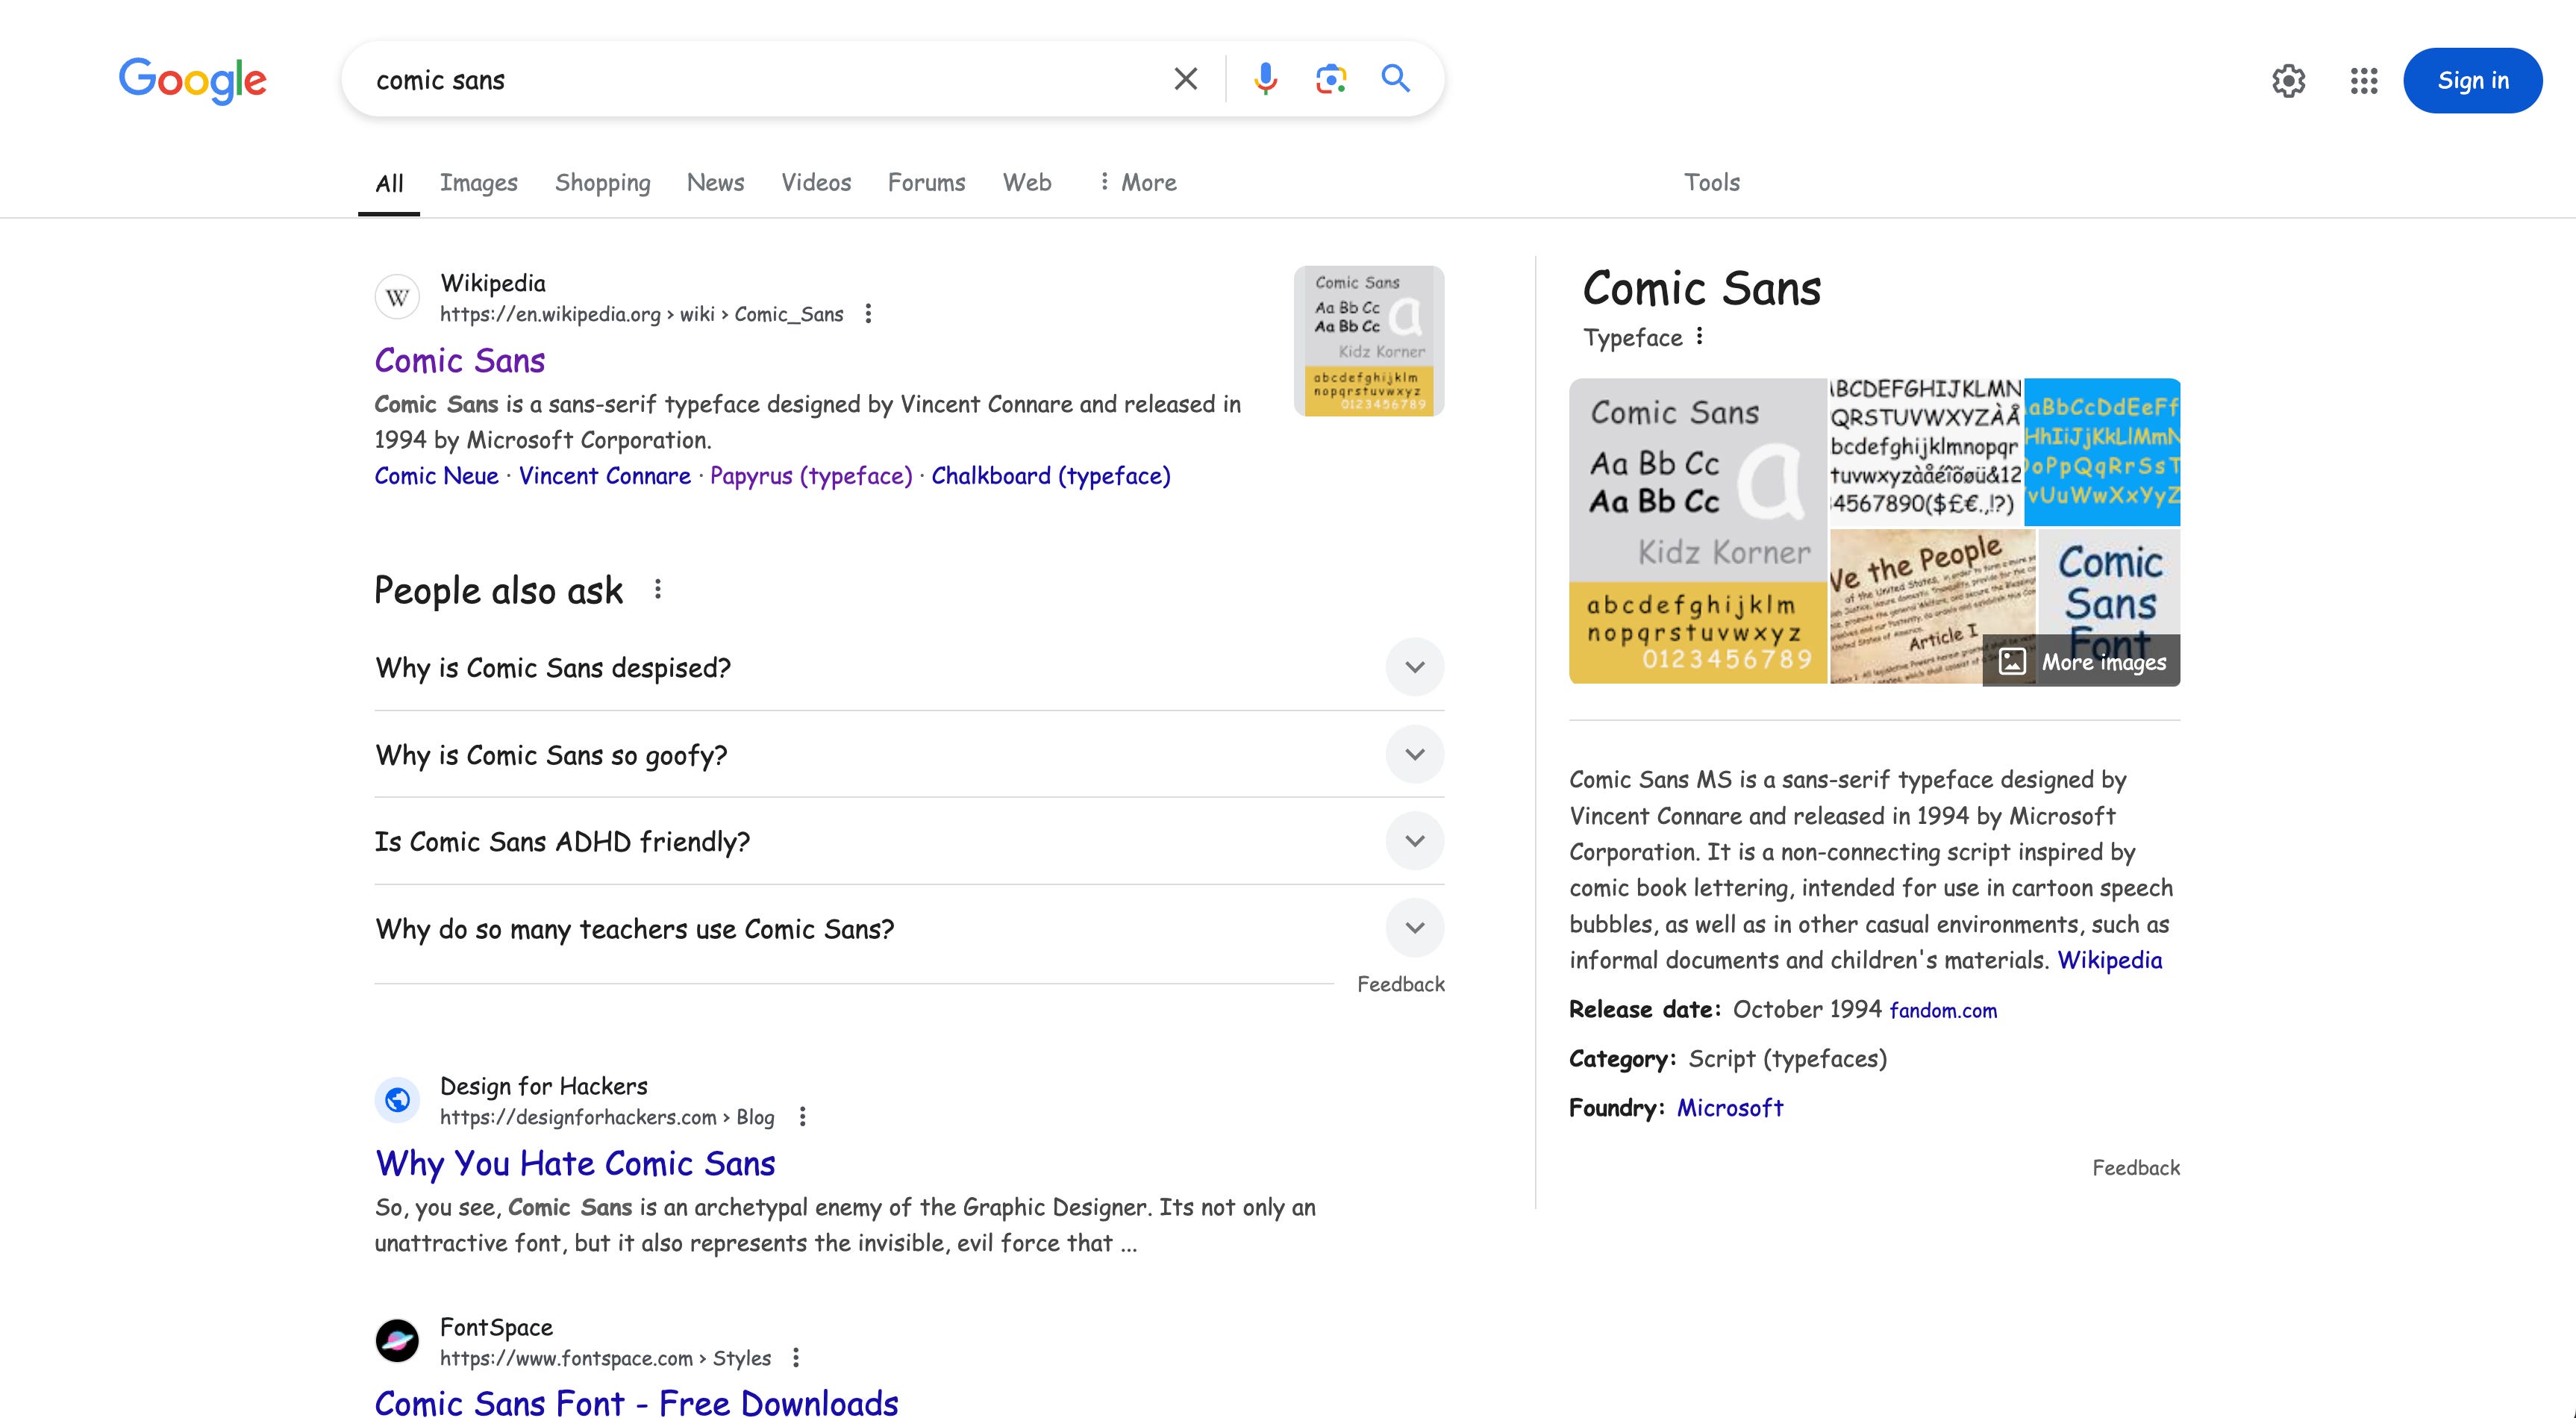Clear the search box with X
The height and width of the screenshot is (1418, 2576).
pos(1185,79)
